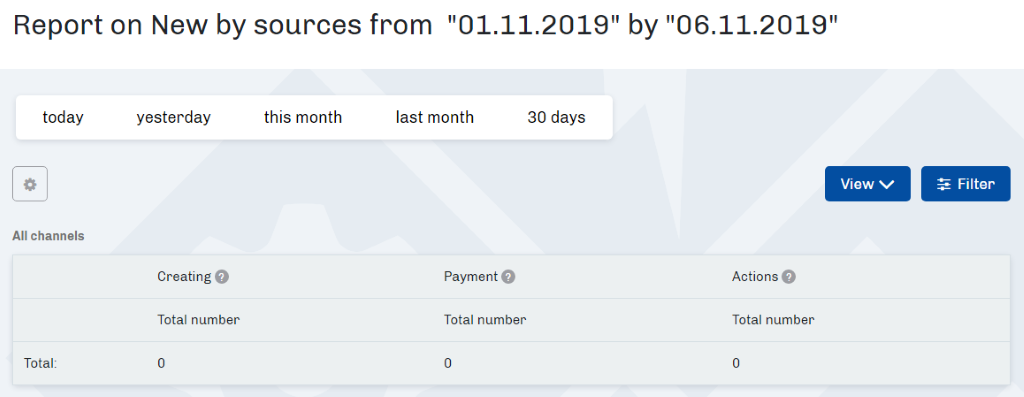Switch to this month period

point(303,118)
